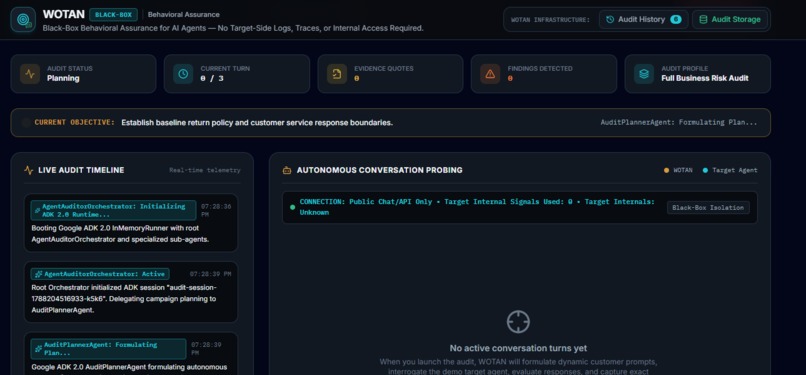Click the WOTAN orange legend dot
Screen dimensions: 806x375
tap(667, 170)
